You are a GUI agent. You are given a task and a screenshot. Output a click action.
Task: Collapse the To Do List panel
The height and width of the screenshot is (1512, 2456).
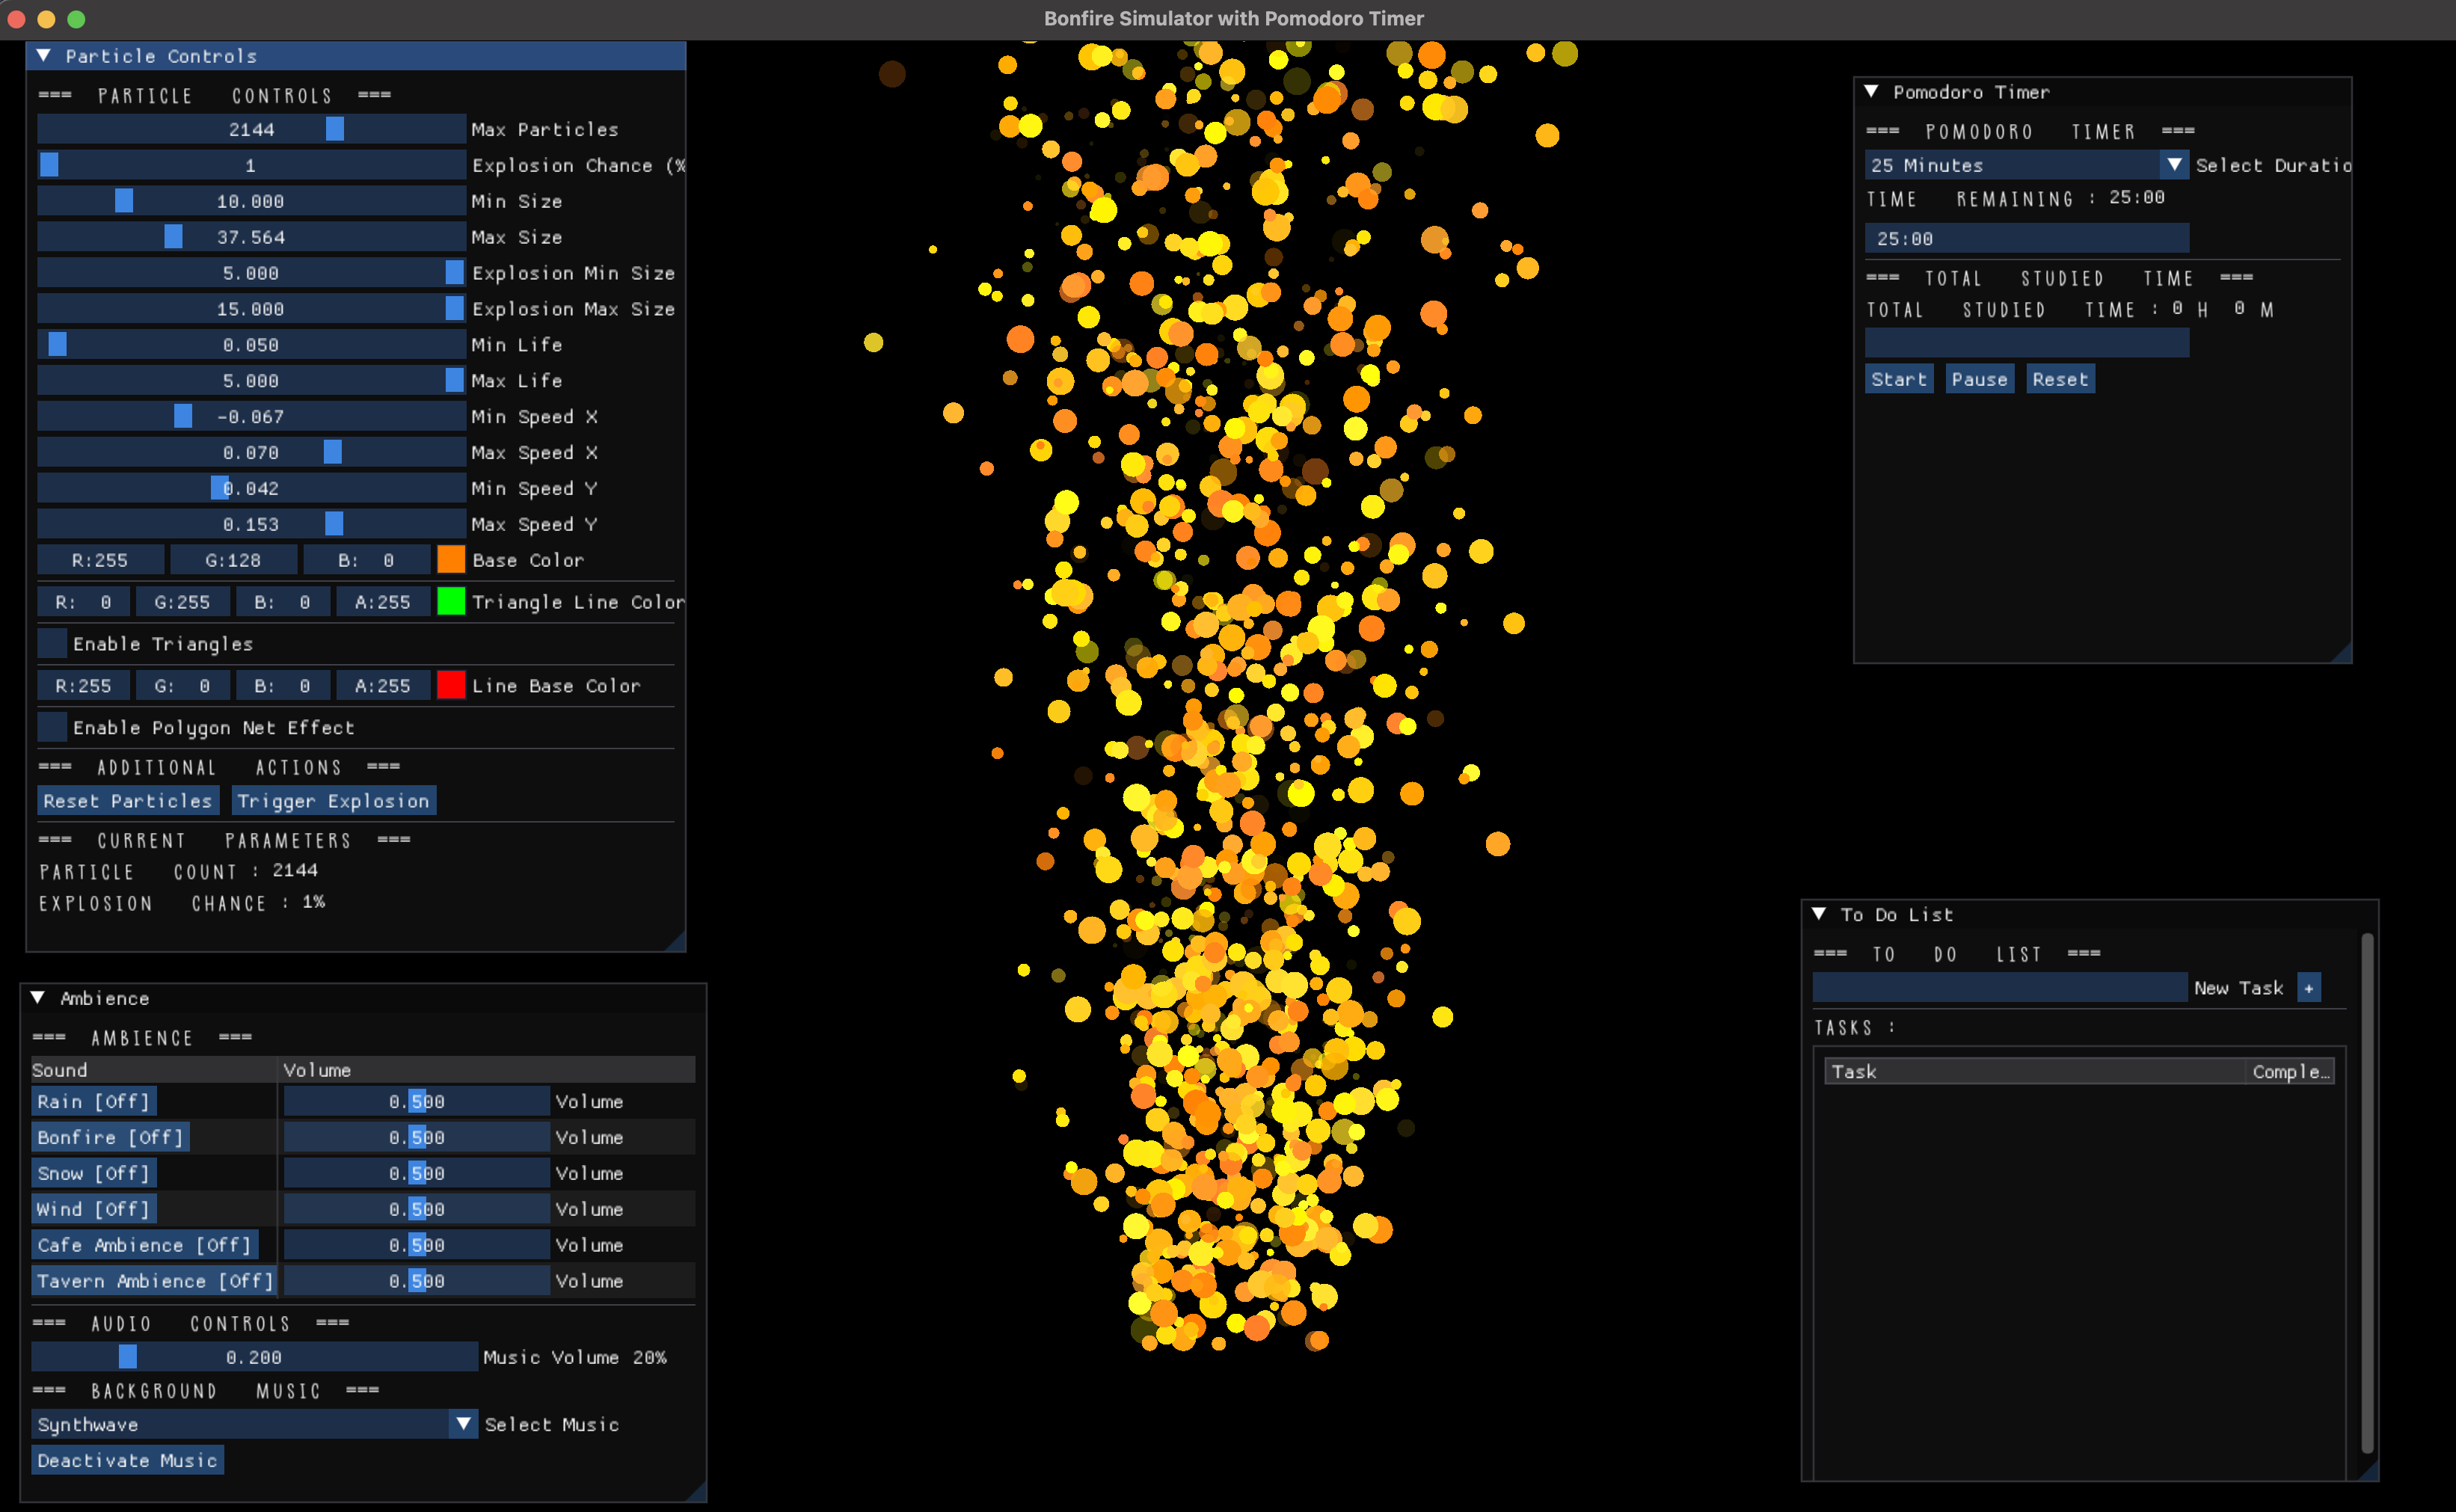click(x=1819, y=914)
